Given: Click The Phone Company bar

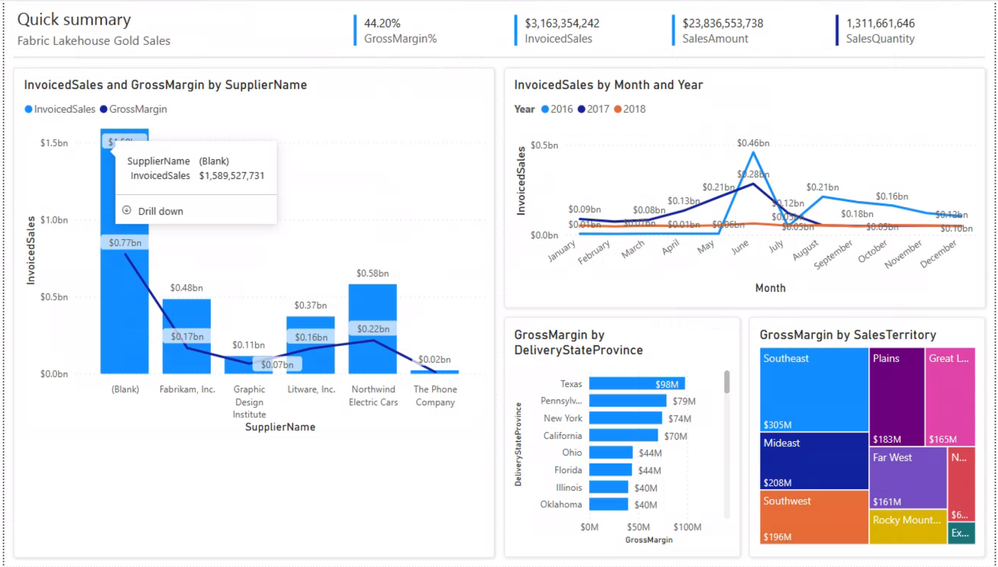Looking at the screenshot, I should pos(435,372).
